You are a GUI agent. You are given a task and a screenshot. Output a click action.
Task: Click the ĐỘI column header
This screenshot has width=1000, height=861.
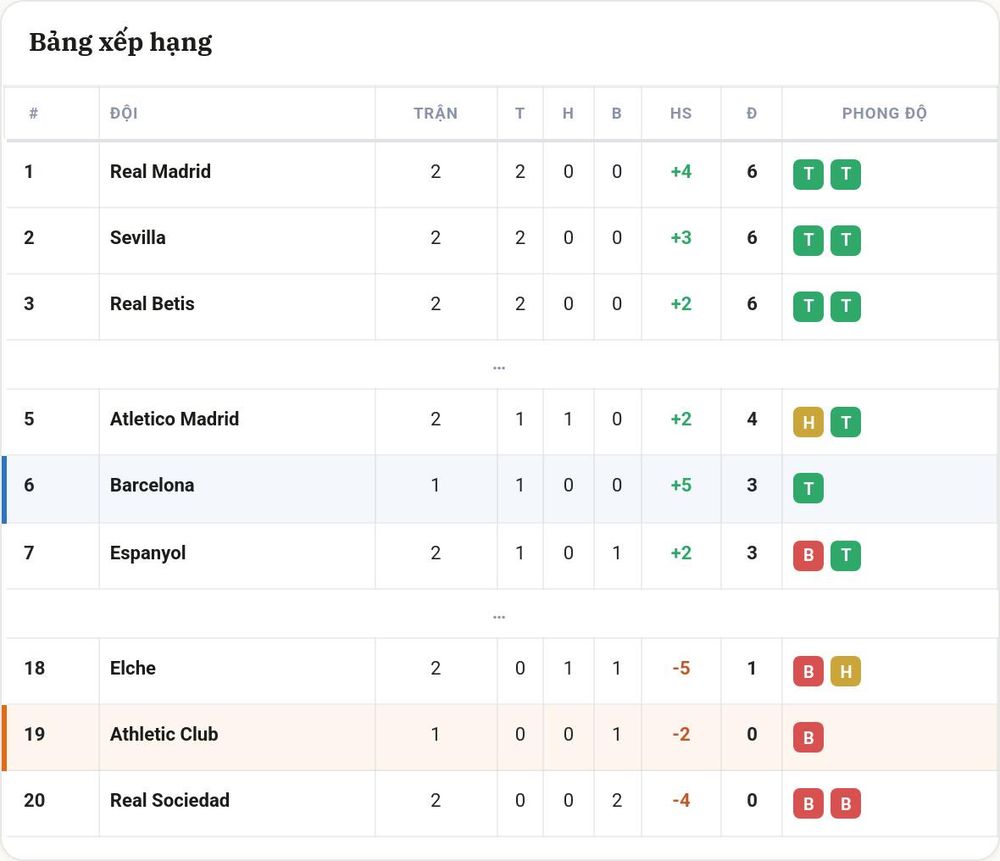click(124, 113)
